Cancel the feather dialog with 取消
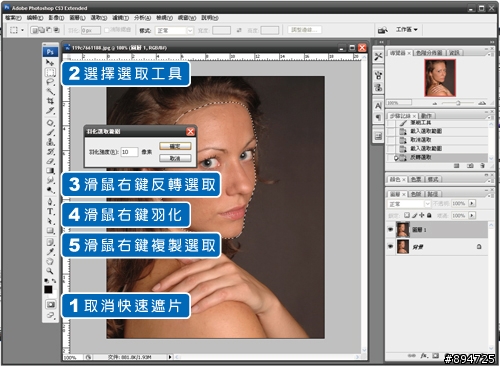 tap(175, 158)
